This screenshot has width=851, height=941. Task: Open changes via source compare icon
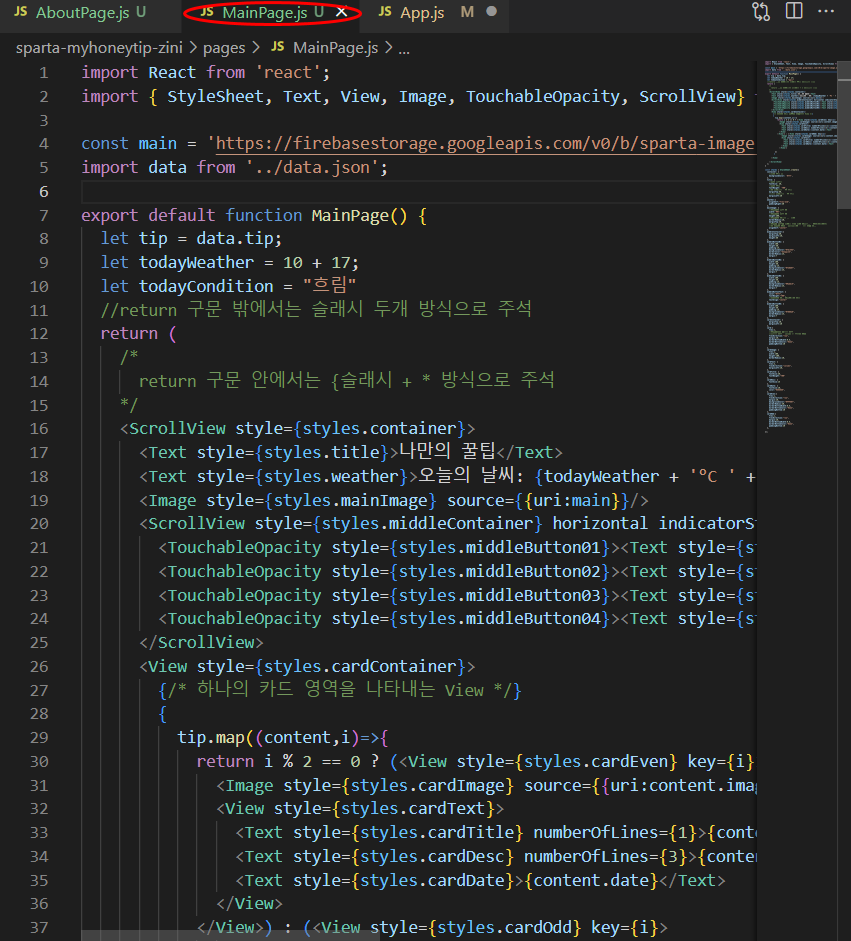(761, 11)
